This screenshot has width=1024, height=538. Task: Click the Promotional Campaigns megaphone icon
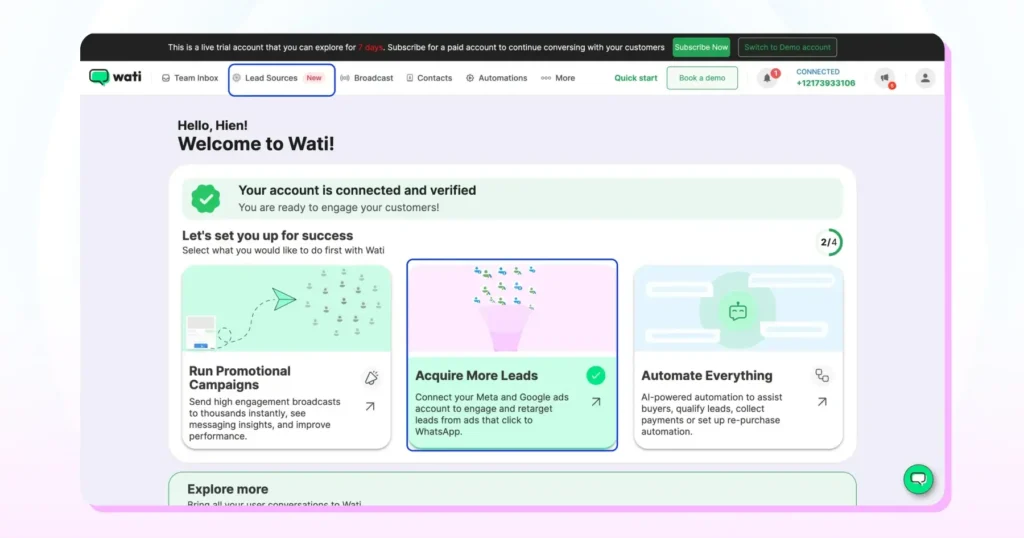point(371,377)
